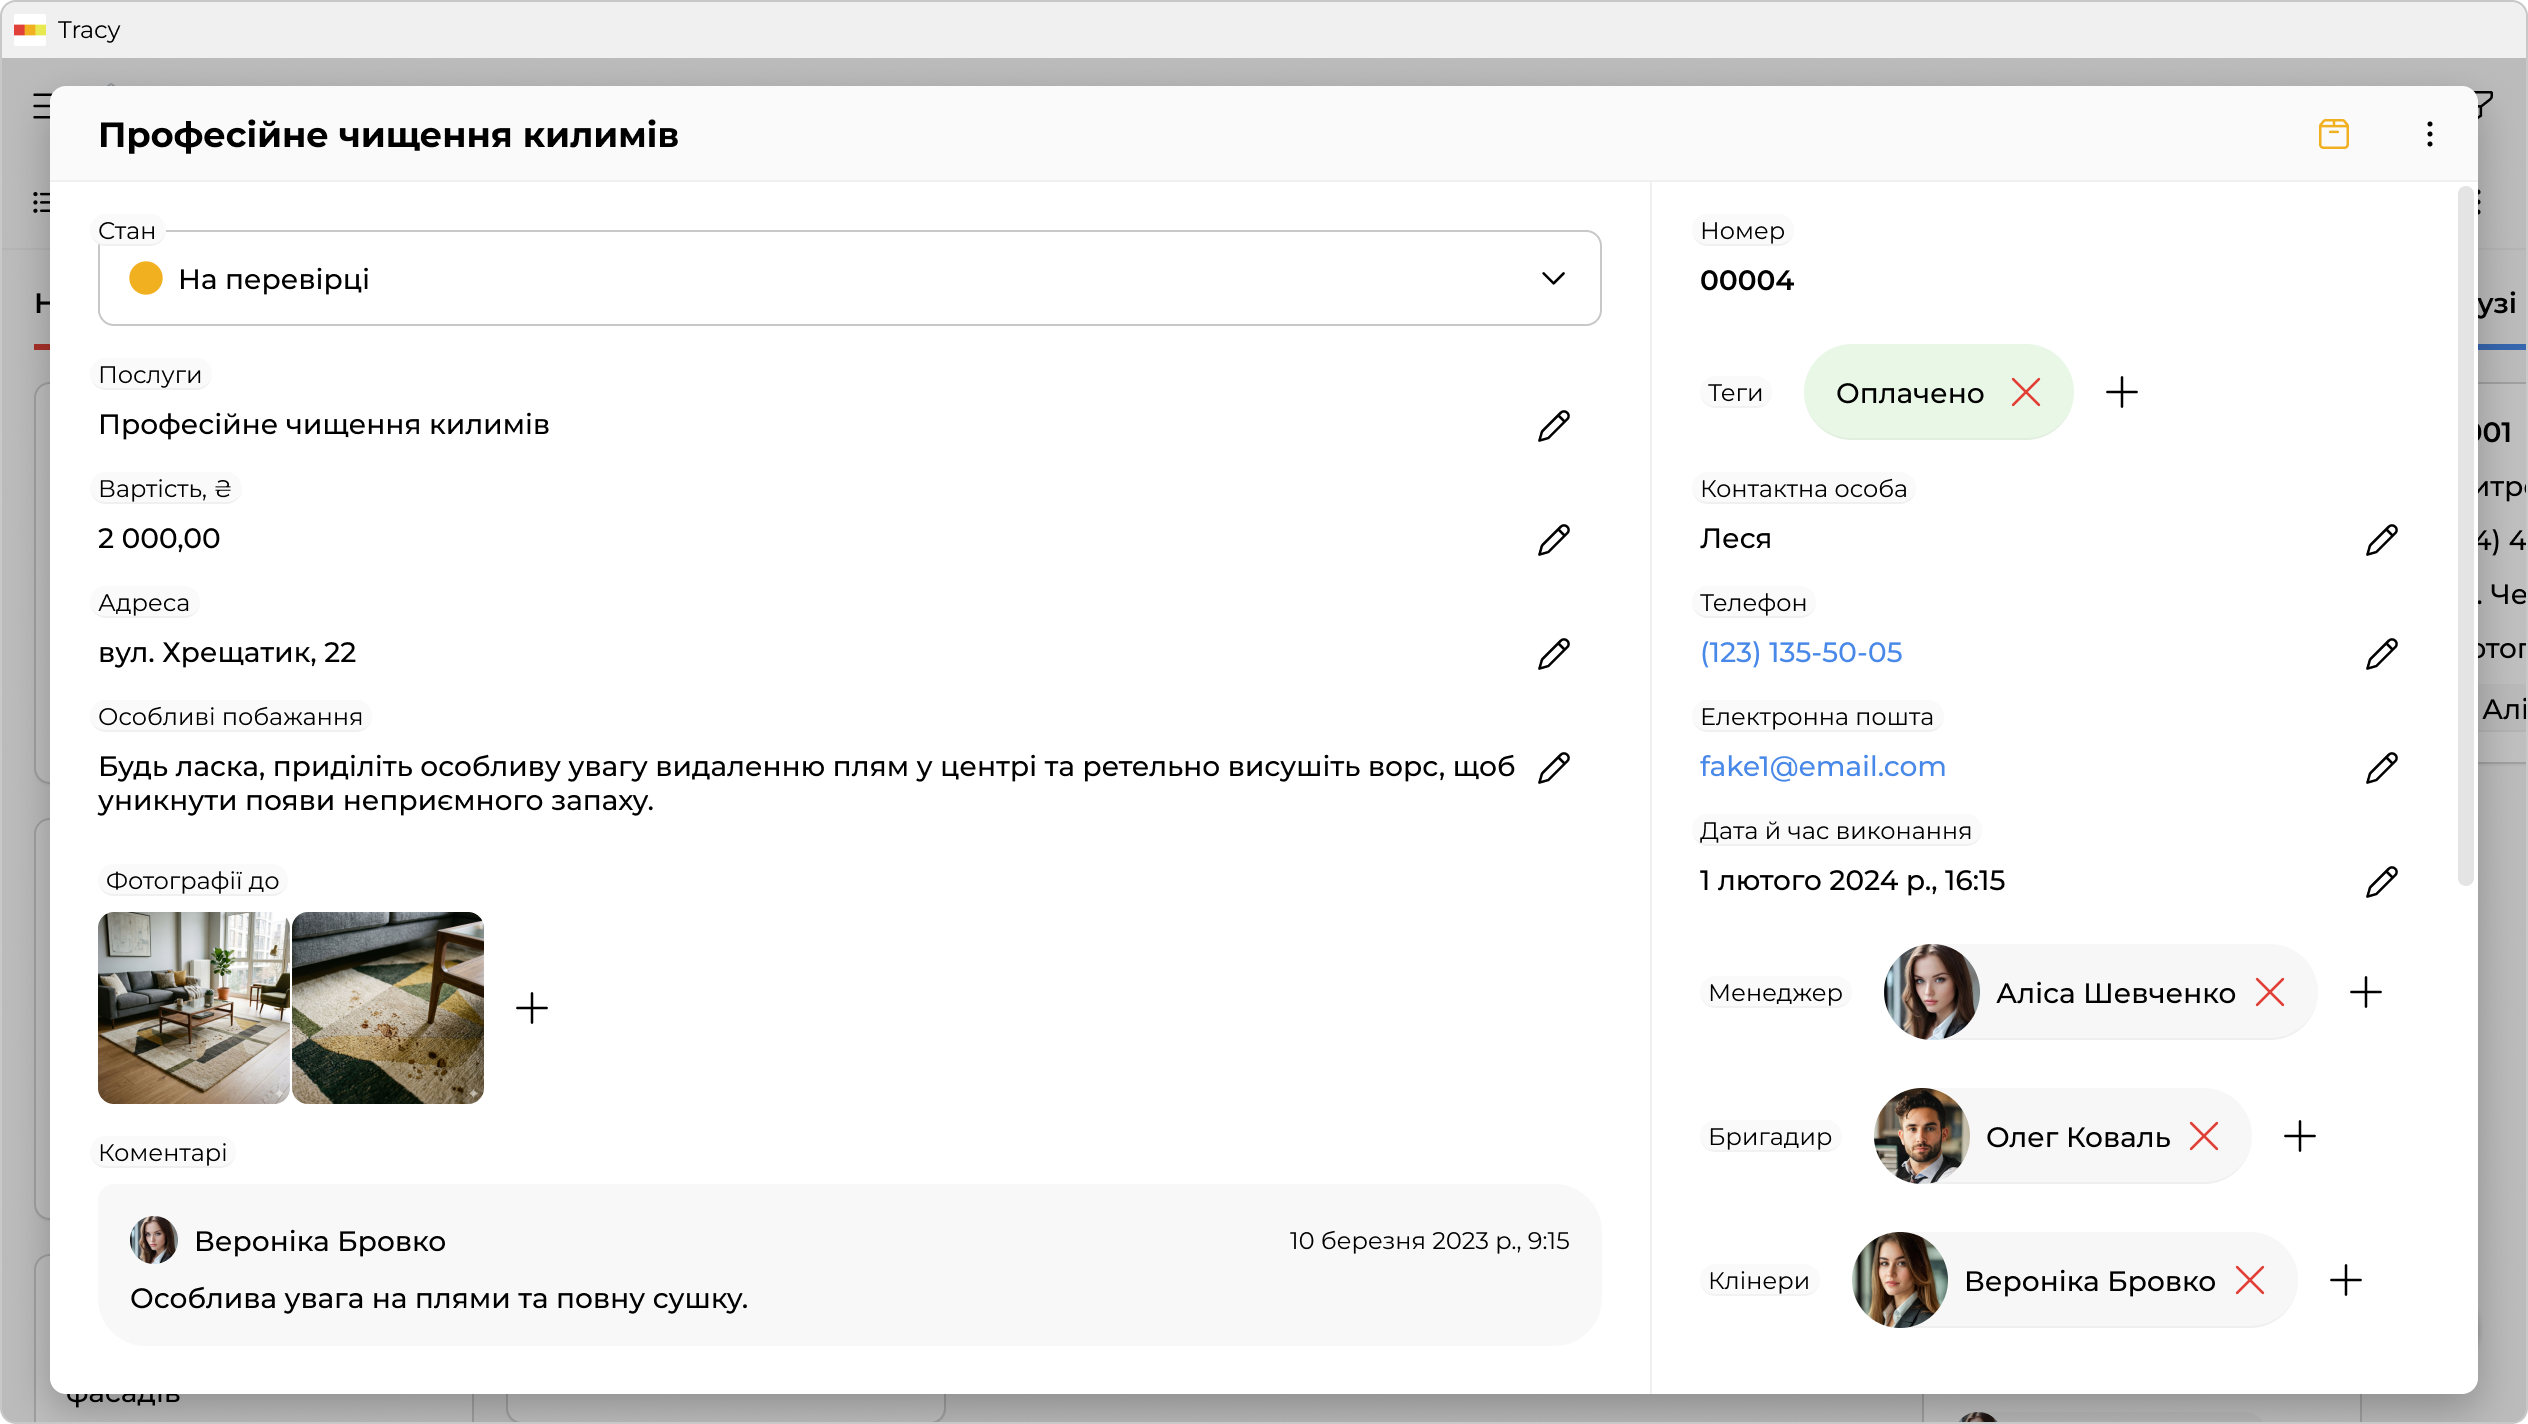Edit the Особливі побажання text
This screenshot has width=2528, height=1424.
click(x=1553, y=768)
